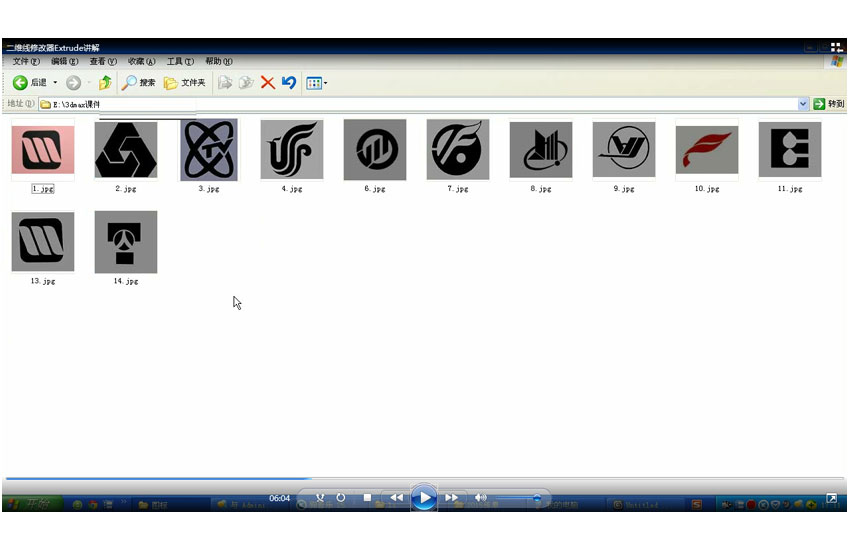The image size is (850, 550).
Task: Click the green Back arrow button
Action: click(20, 82)
